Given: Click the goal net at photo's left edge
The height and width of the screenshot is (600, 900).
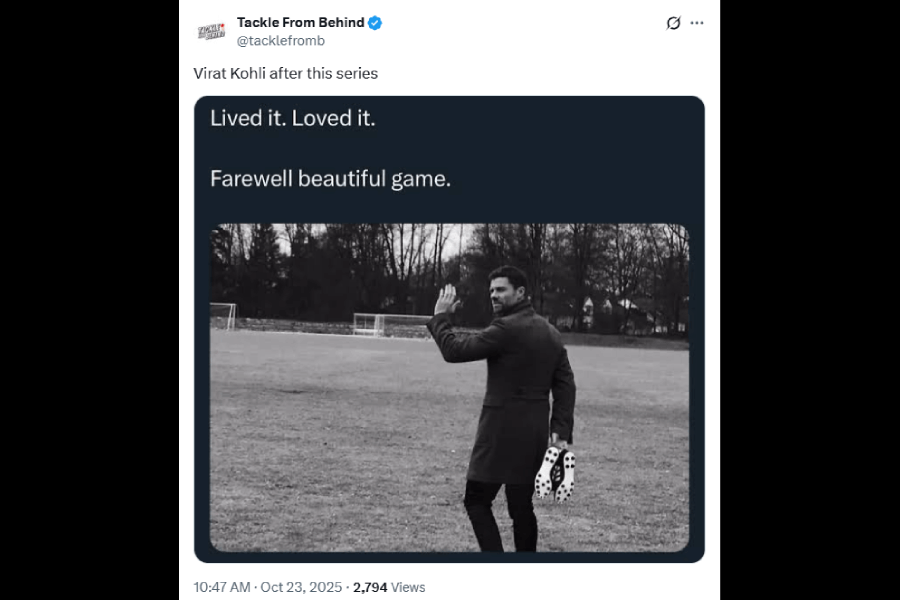Looking at the screenshot, I should 223,316.
